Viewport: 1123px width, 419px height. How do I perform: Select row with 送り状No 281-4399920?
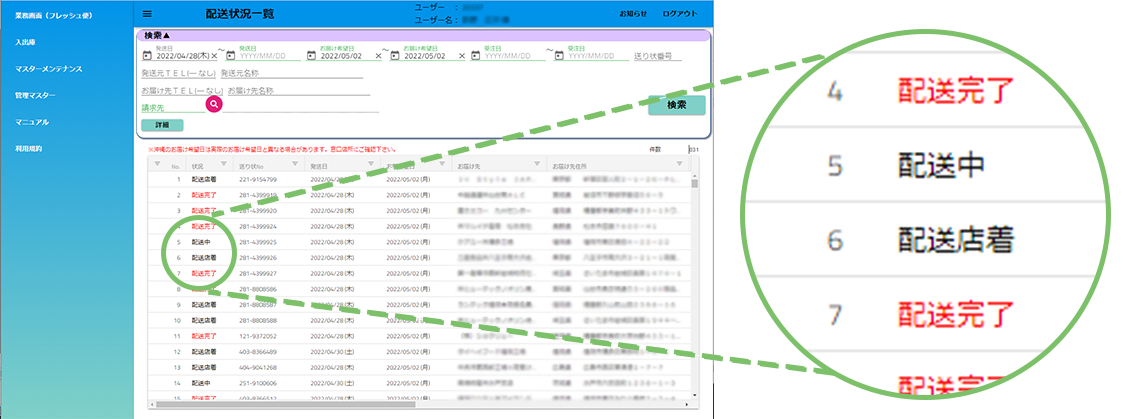420,211
